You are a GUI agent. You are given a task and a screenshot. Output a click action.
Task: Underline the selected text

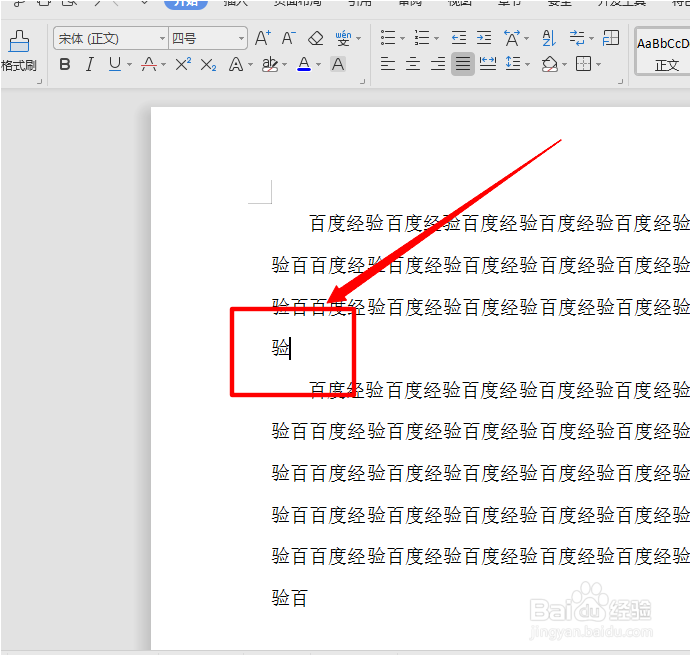[x=115, y=64]
